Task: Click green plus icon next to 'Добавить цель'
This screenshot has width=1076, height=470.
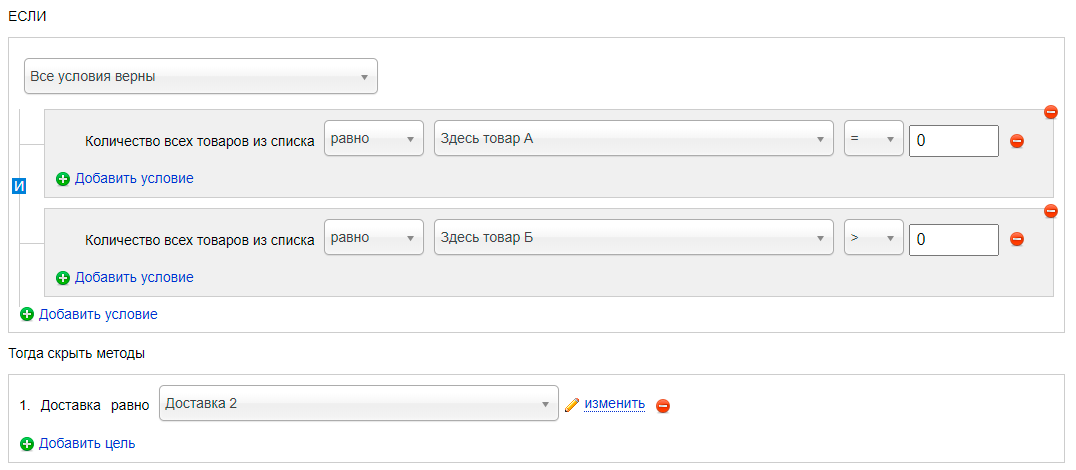Action: (27, 444)
